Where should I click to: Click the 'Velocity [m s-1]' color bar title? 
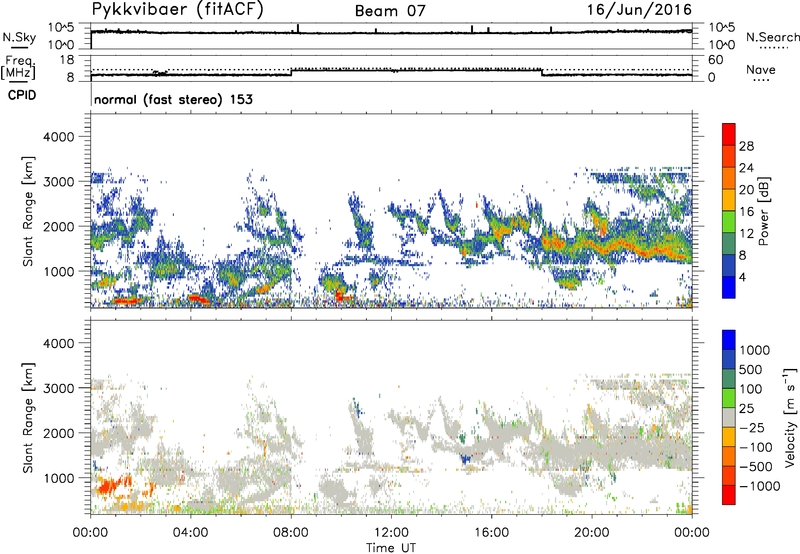tap(790, 417)
